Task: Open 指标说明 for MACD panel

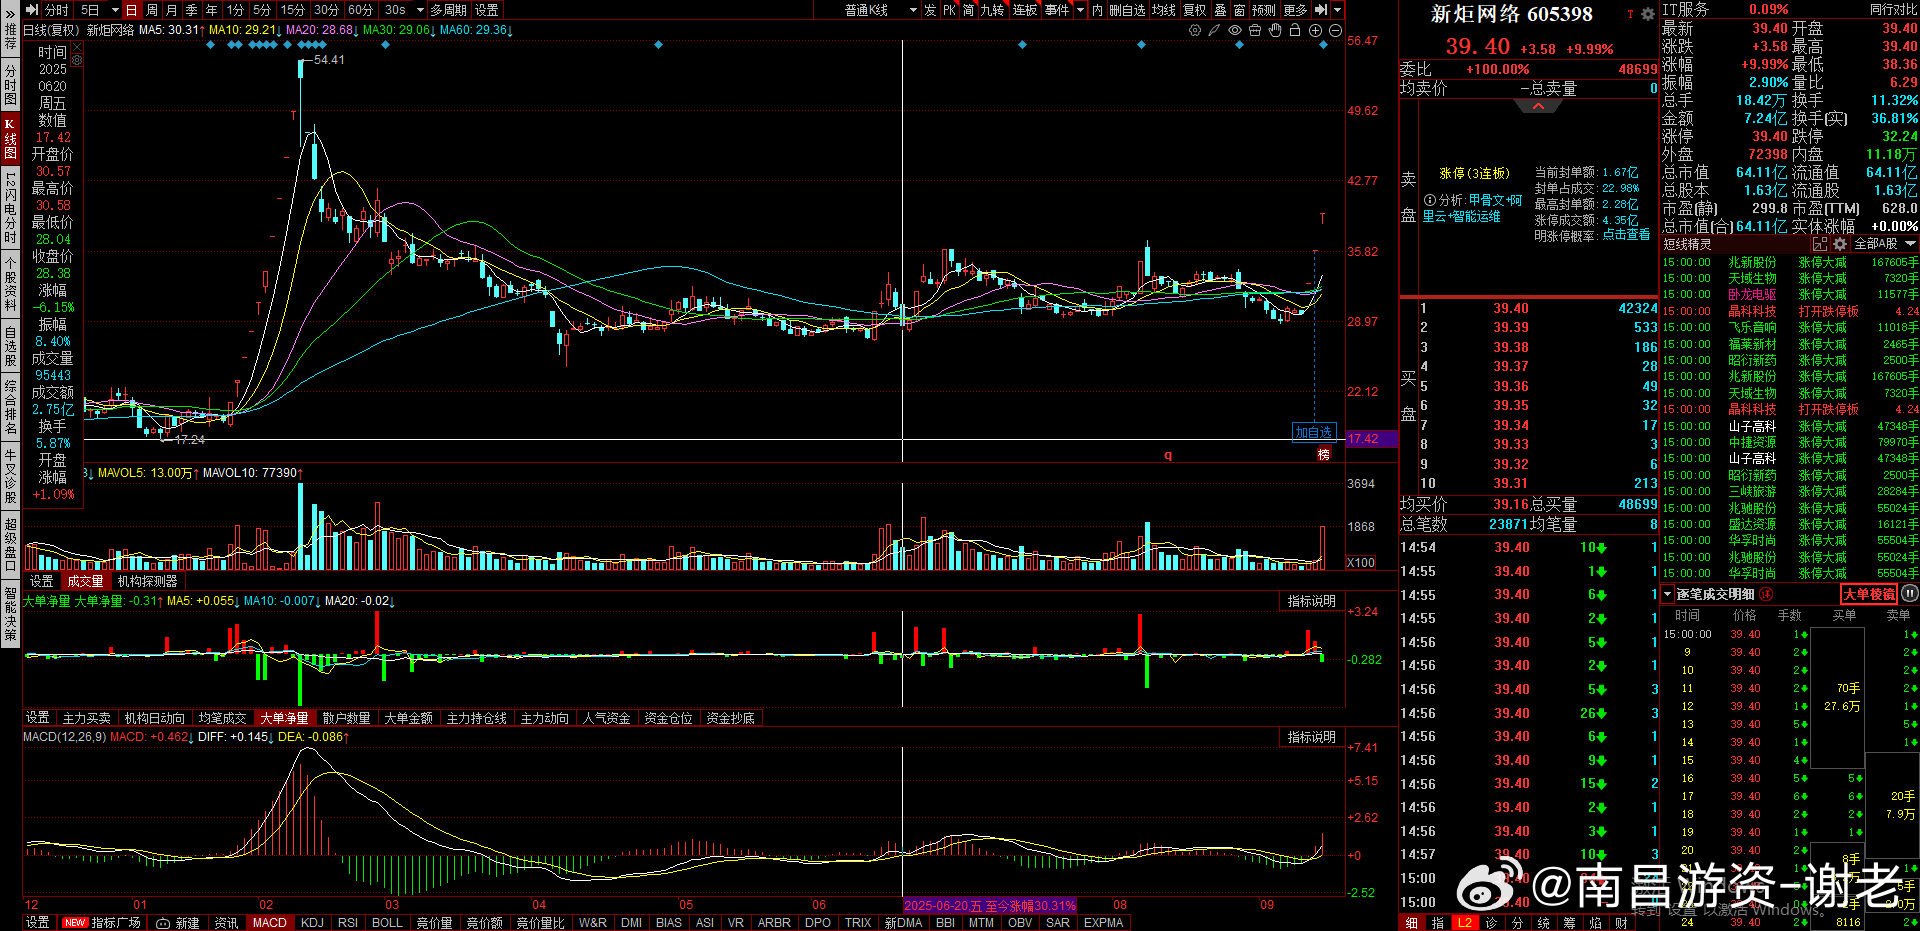Action: click(x=1311, y=737)
